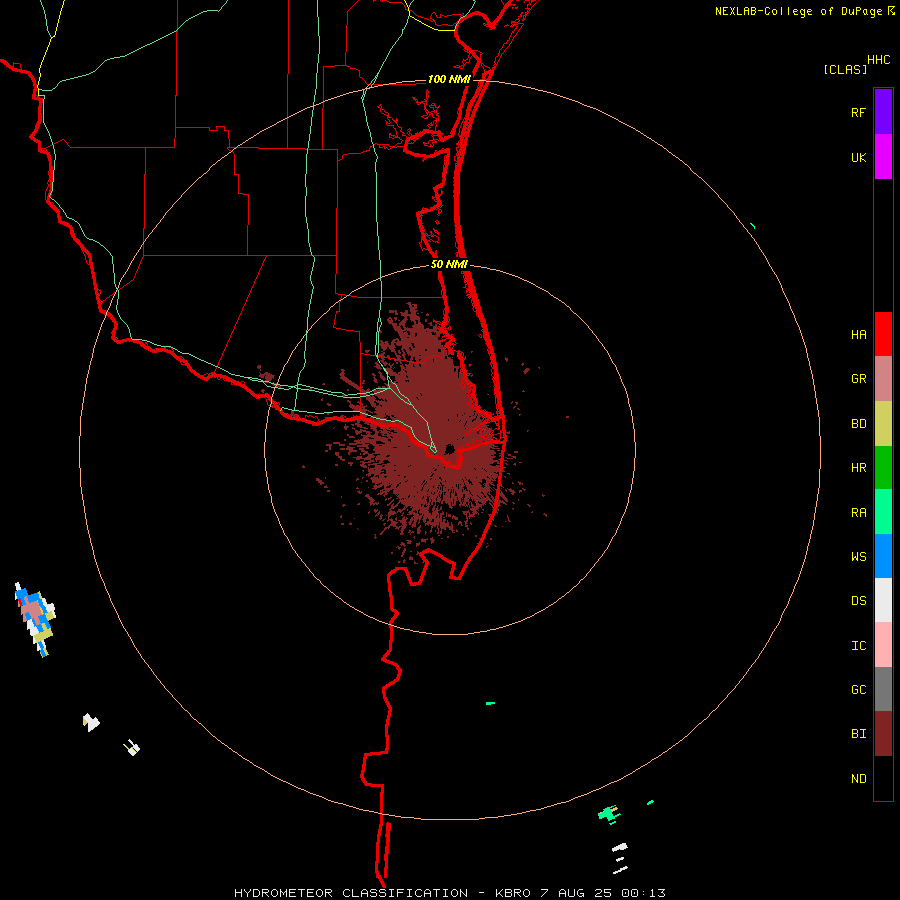This screenshot has height=900, width=900.
Task: Click the HA red legend swatch
Action: [x=883, y=334]
